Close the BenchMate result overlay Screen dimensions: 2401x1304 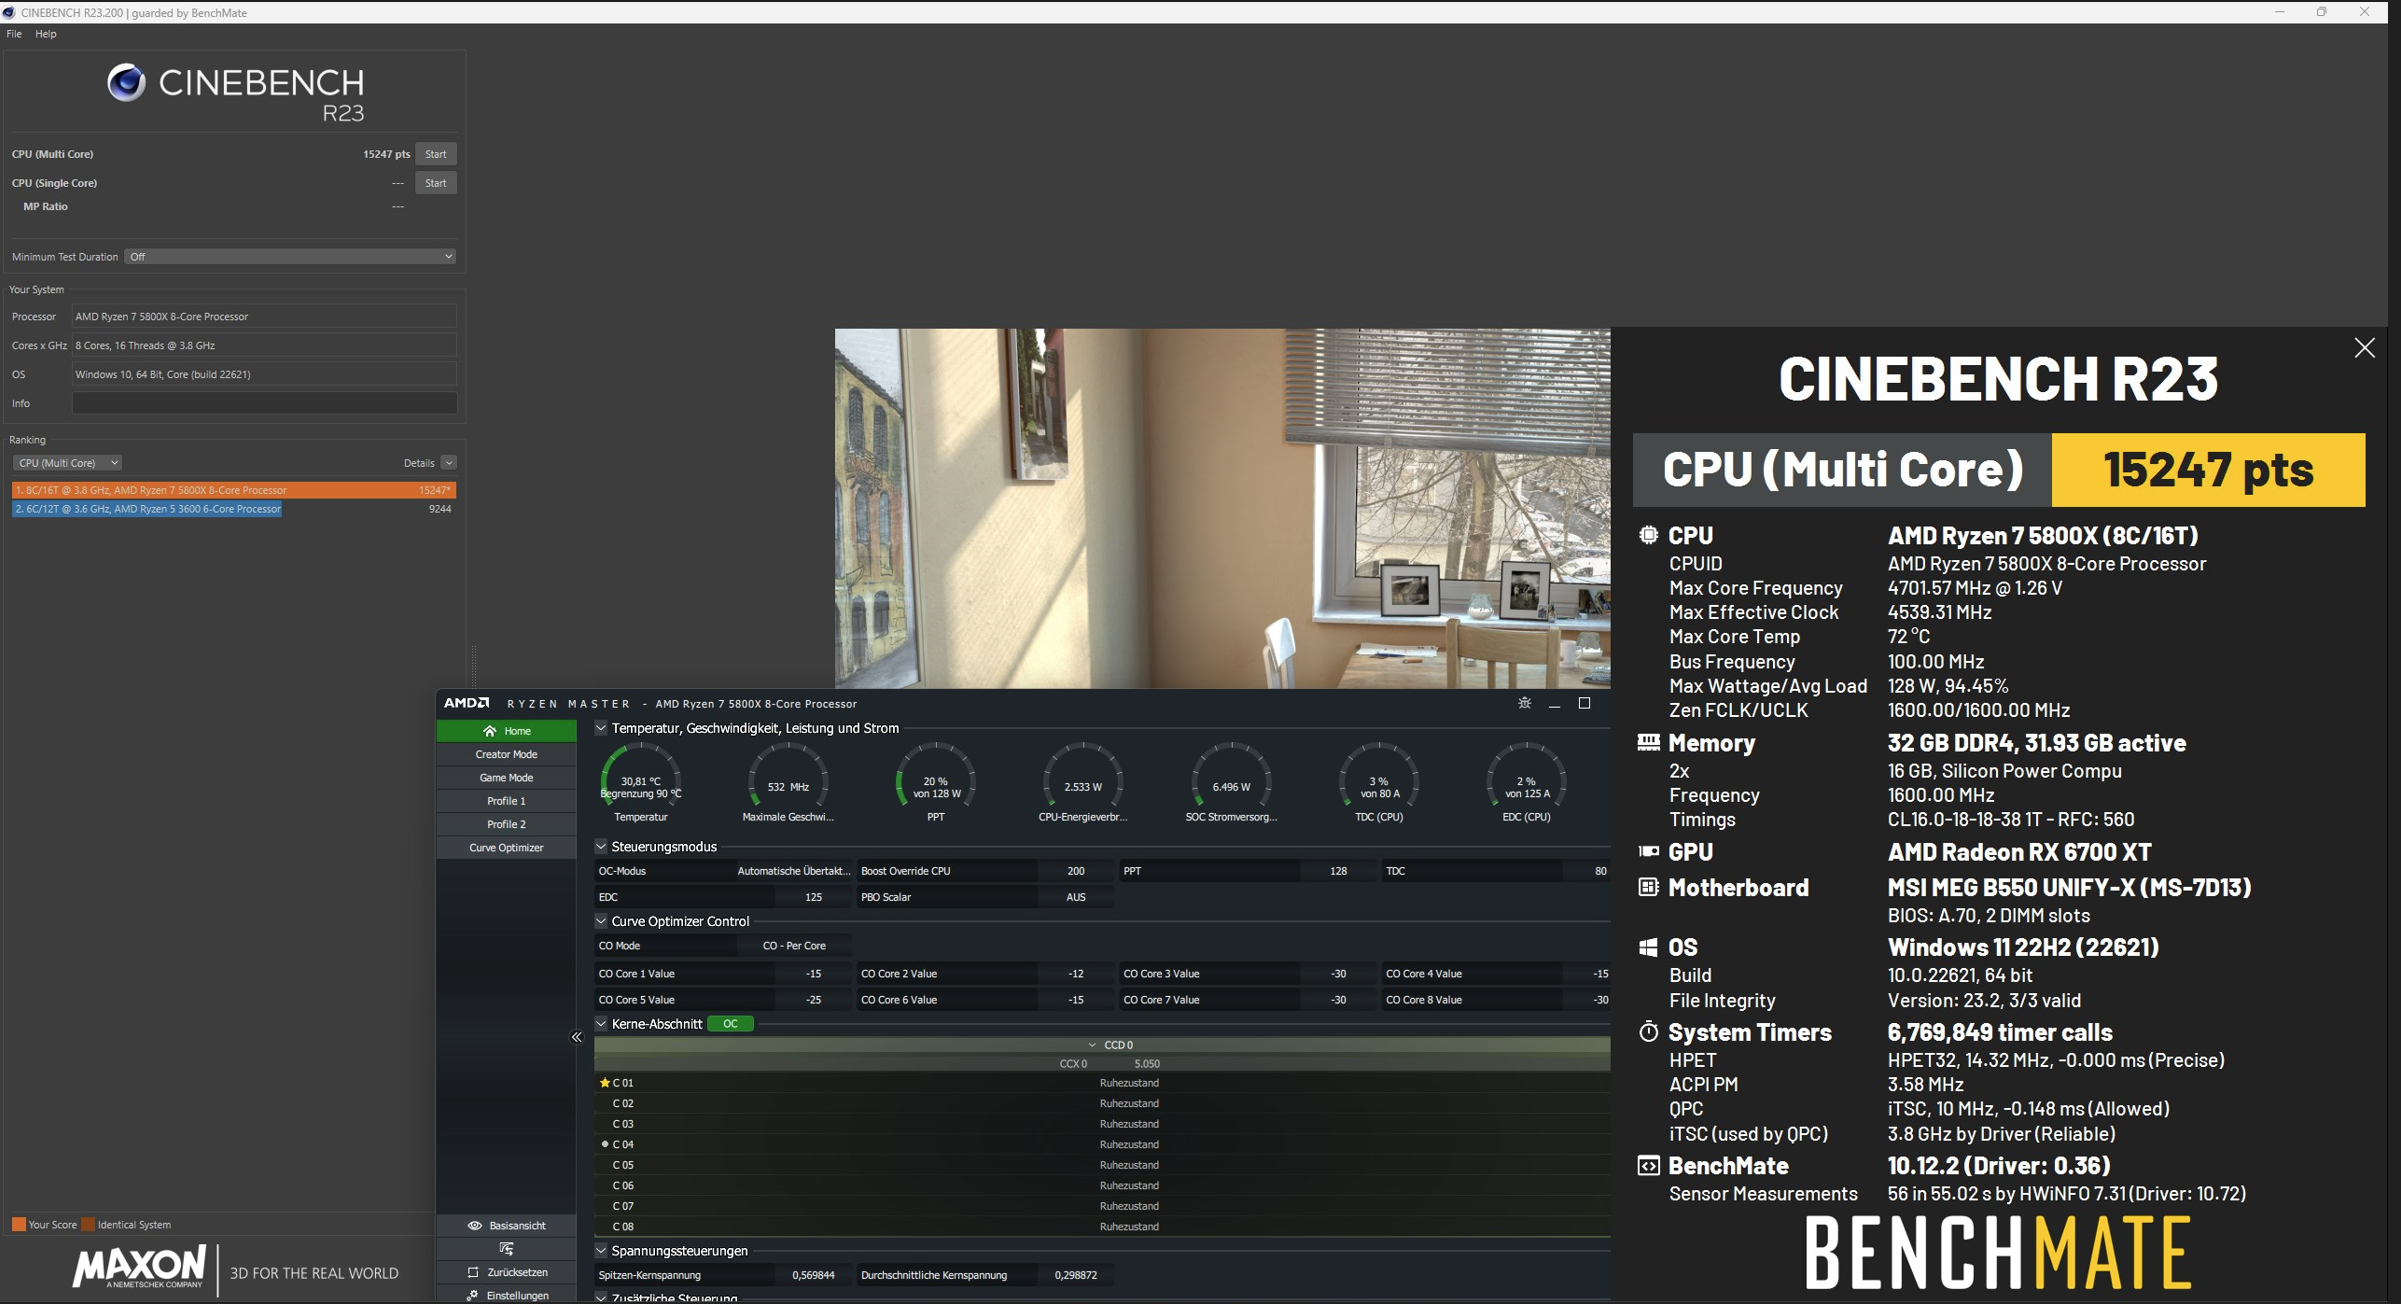(2364, 348)
